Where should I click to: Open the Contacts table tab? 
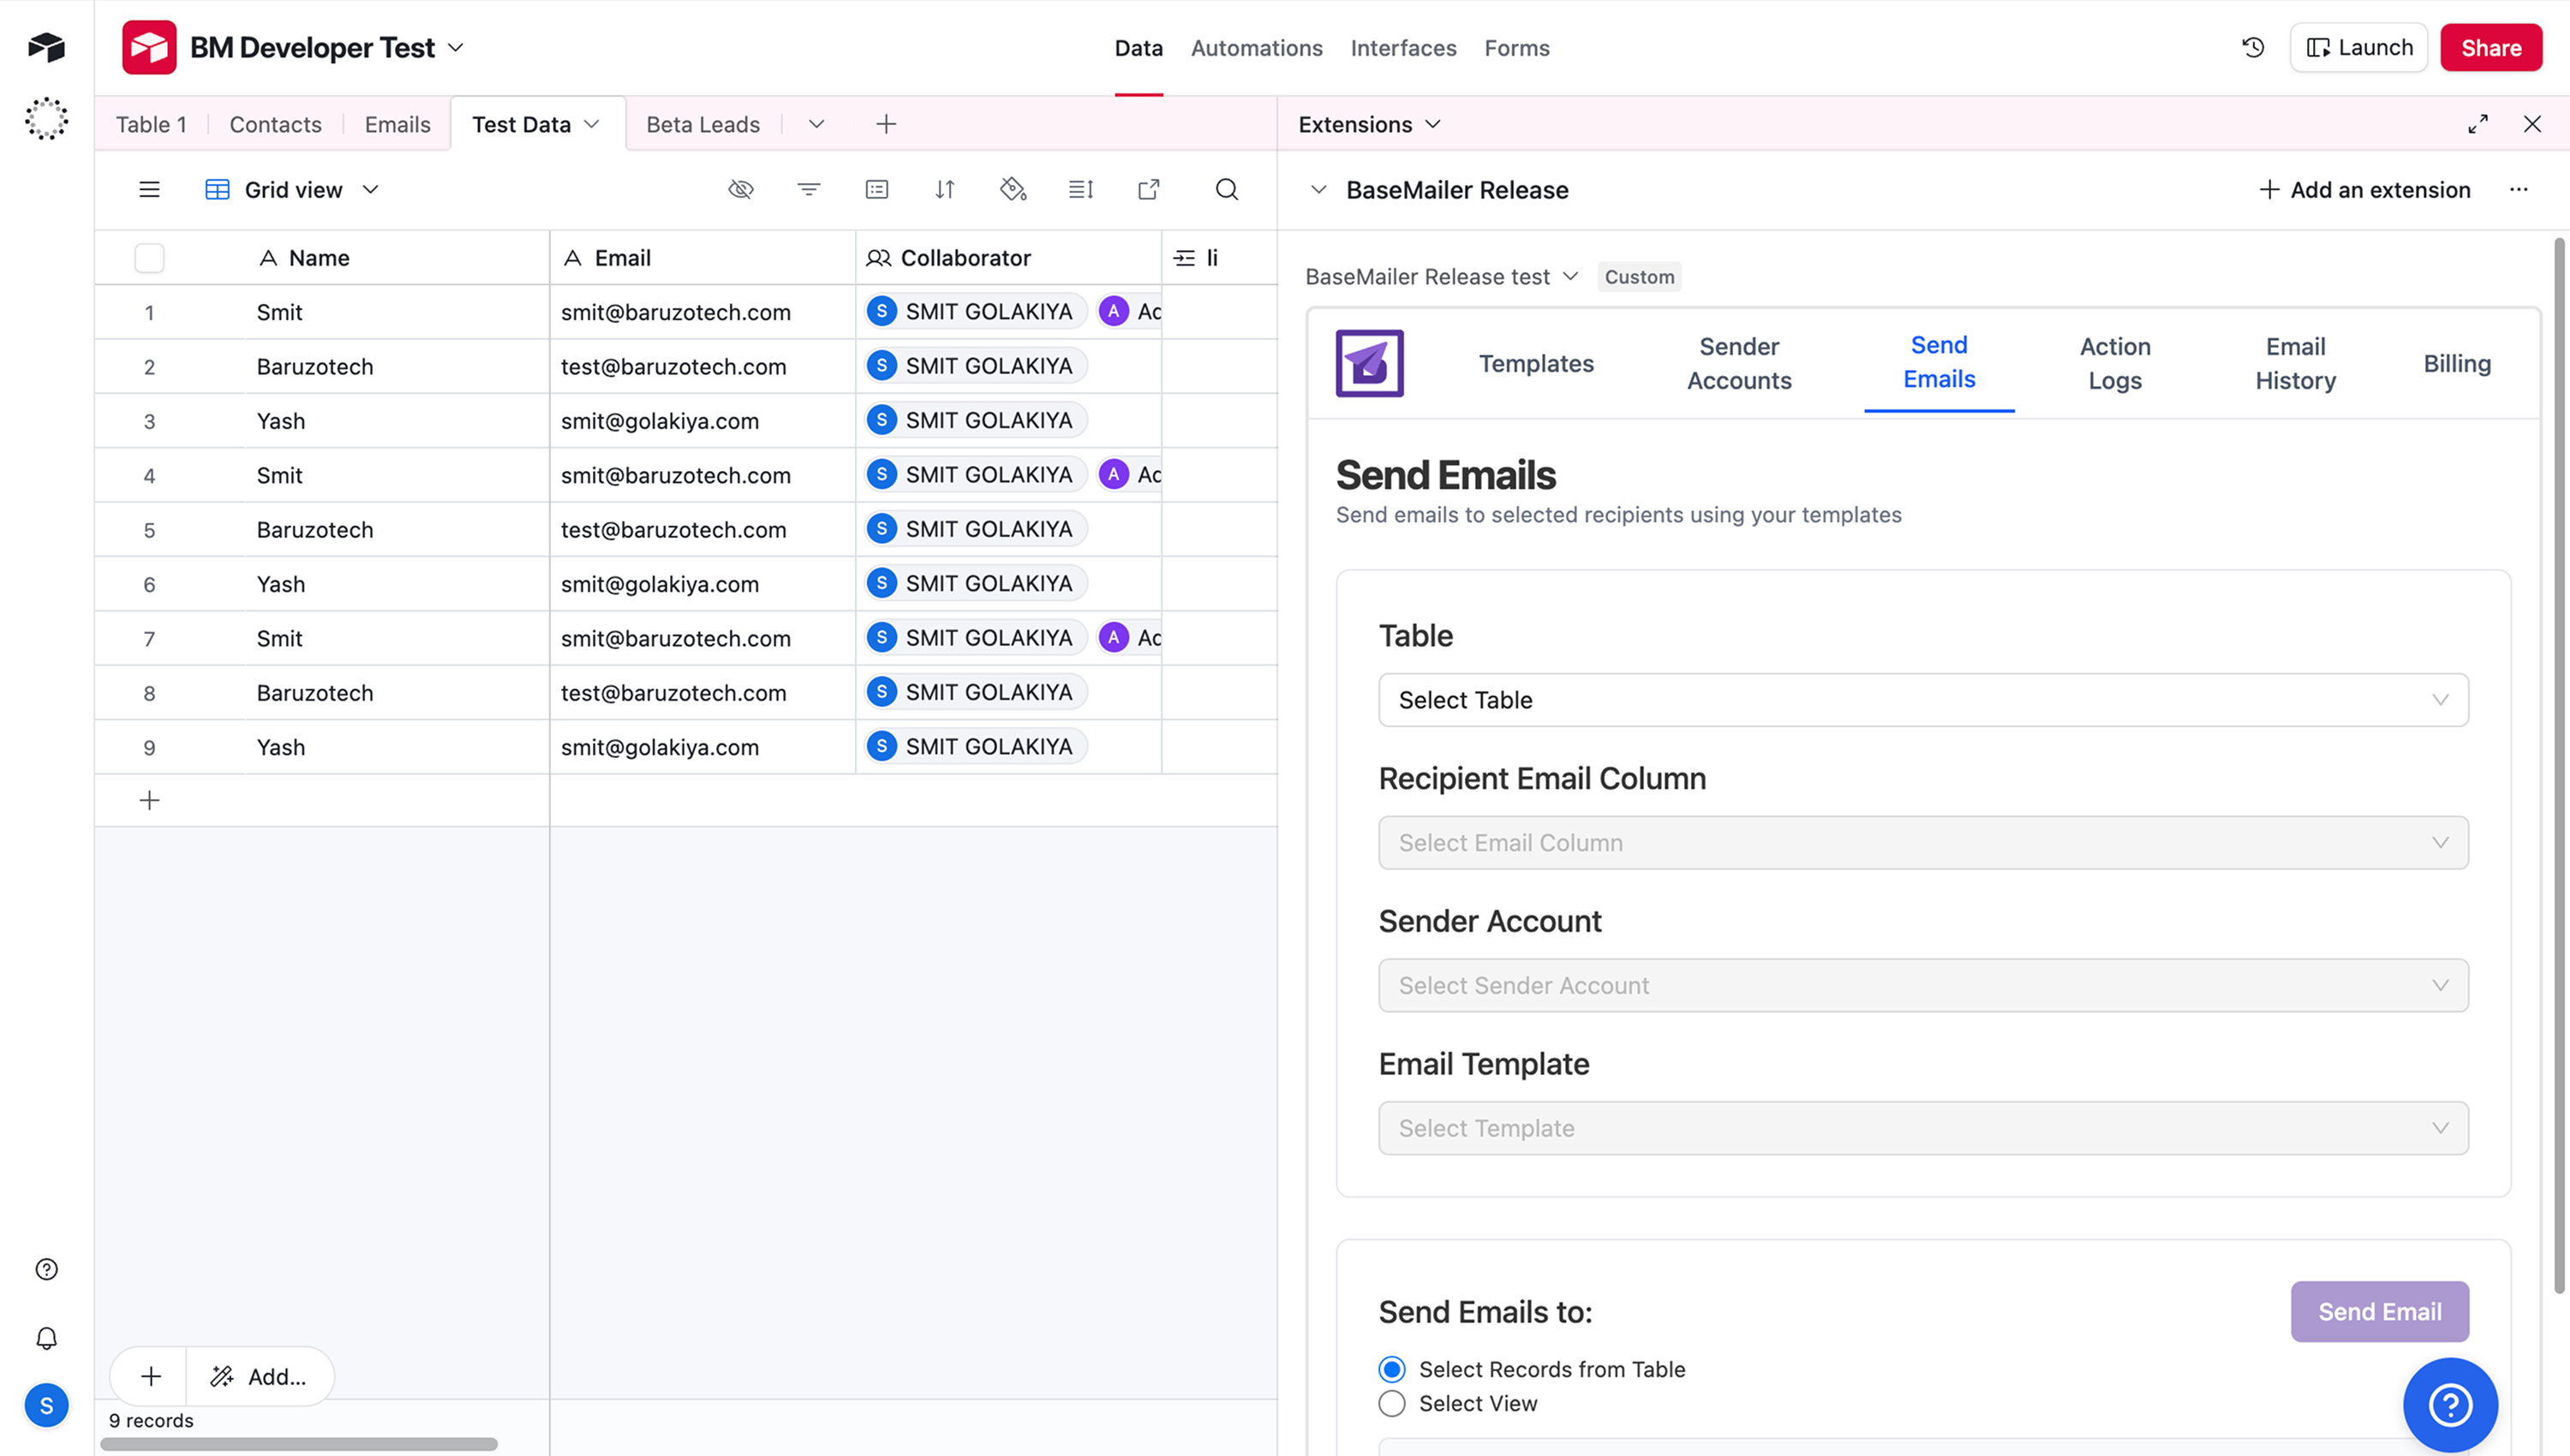coord(275,123)
